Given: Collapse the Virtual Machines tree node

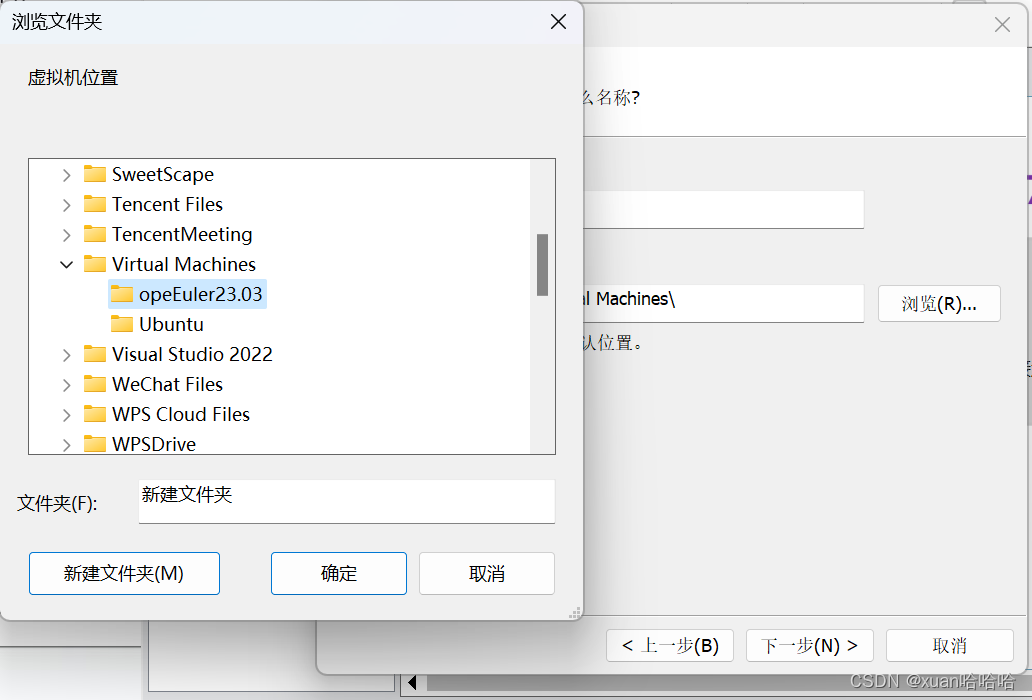Looking at the screenshot, I should (x=66, y=264).
